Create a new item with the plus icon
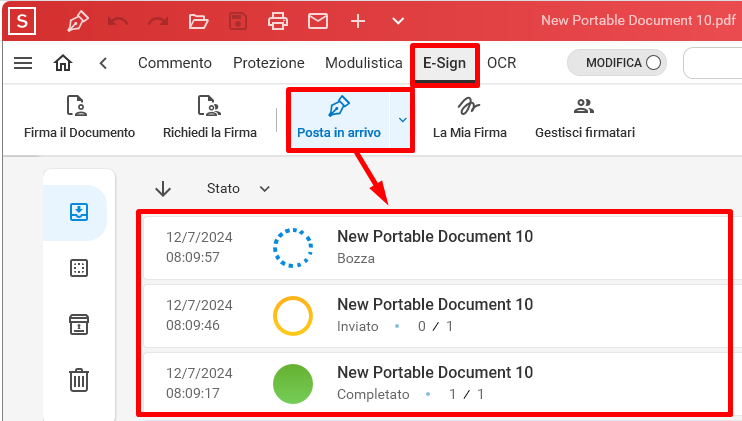The height and width of the screenshot is (421, 742). click(358, 21)
